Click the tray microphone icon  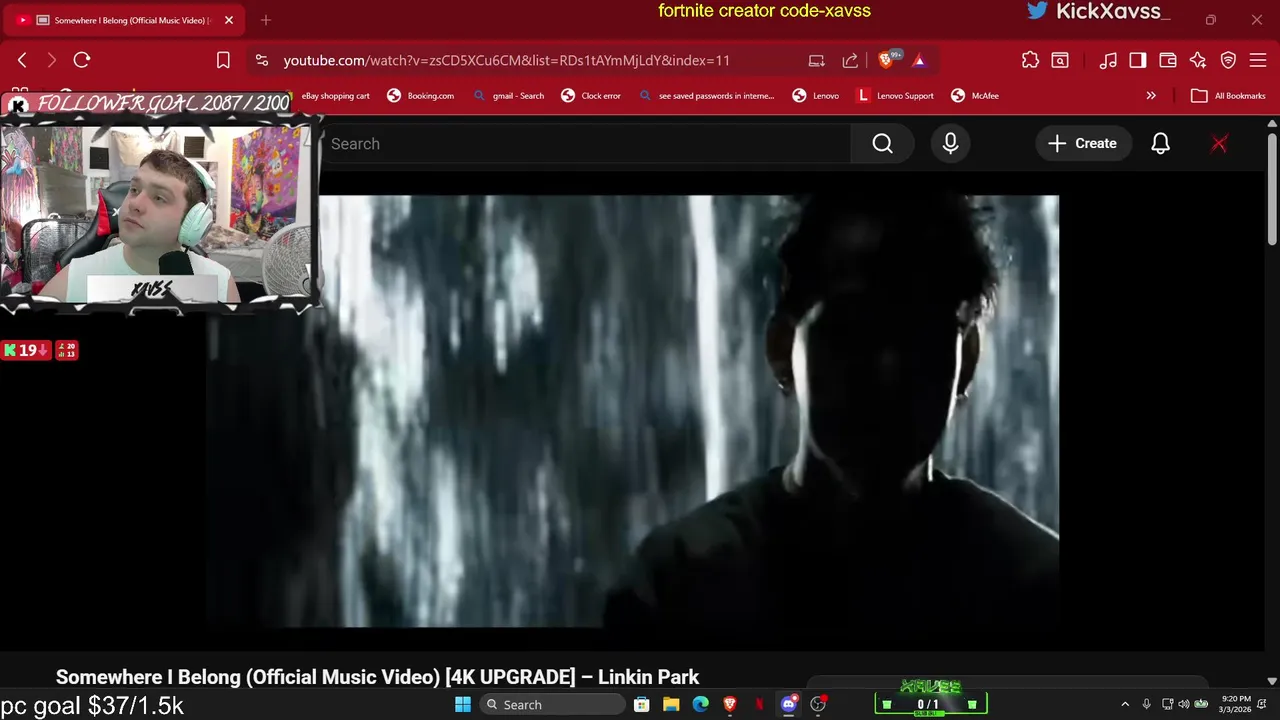1146,704
